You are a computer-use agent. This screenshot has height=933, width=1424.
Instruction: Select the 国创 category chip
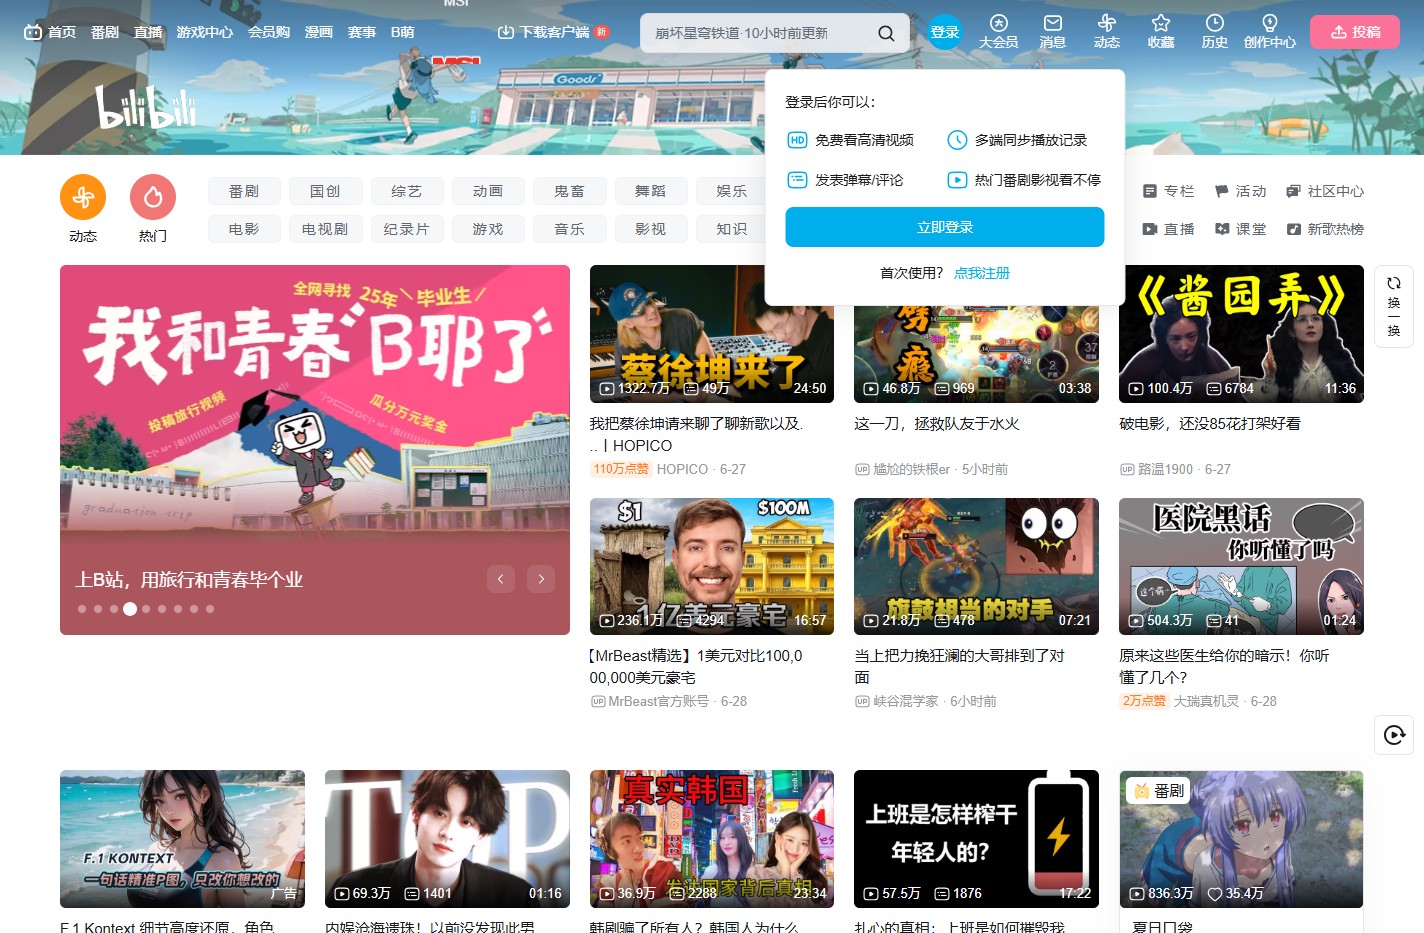325,191
